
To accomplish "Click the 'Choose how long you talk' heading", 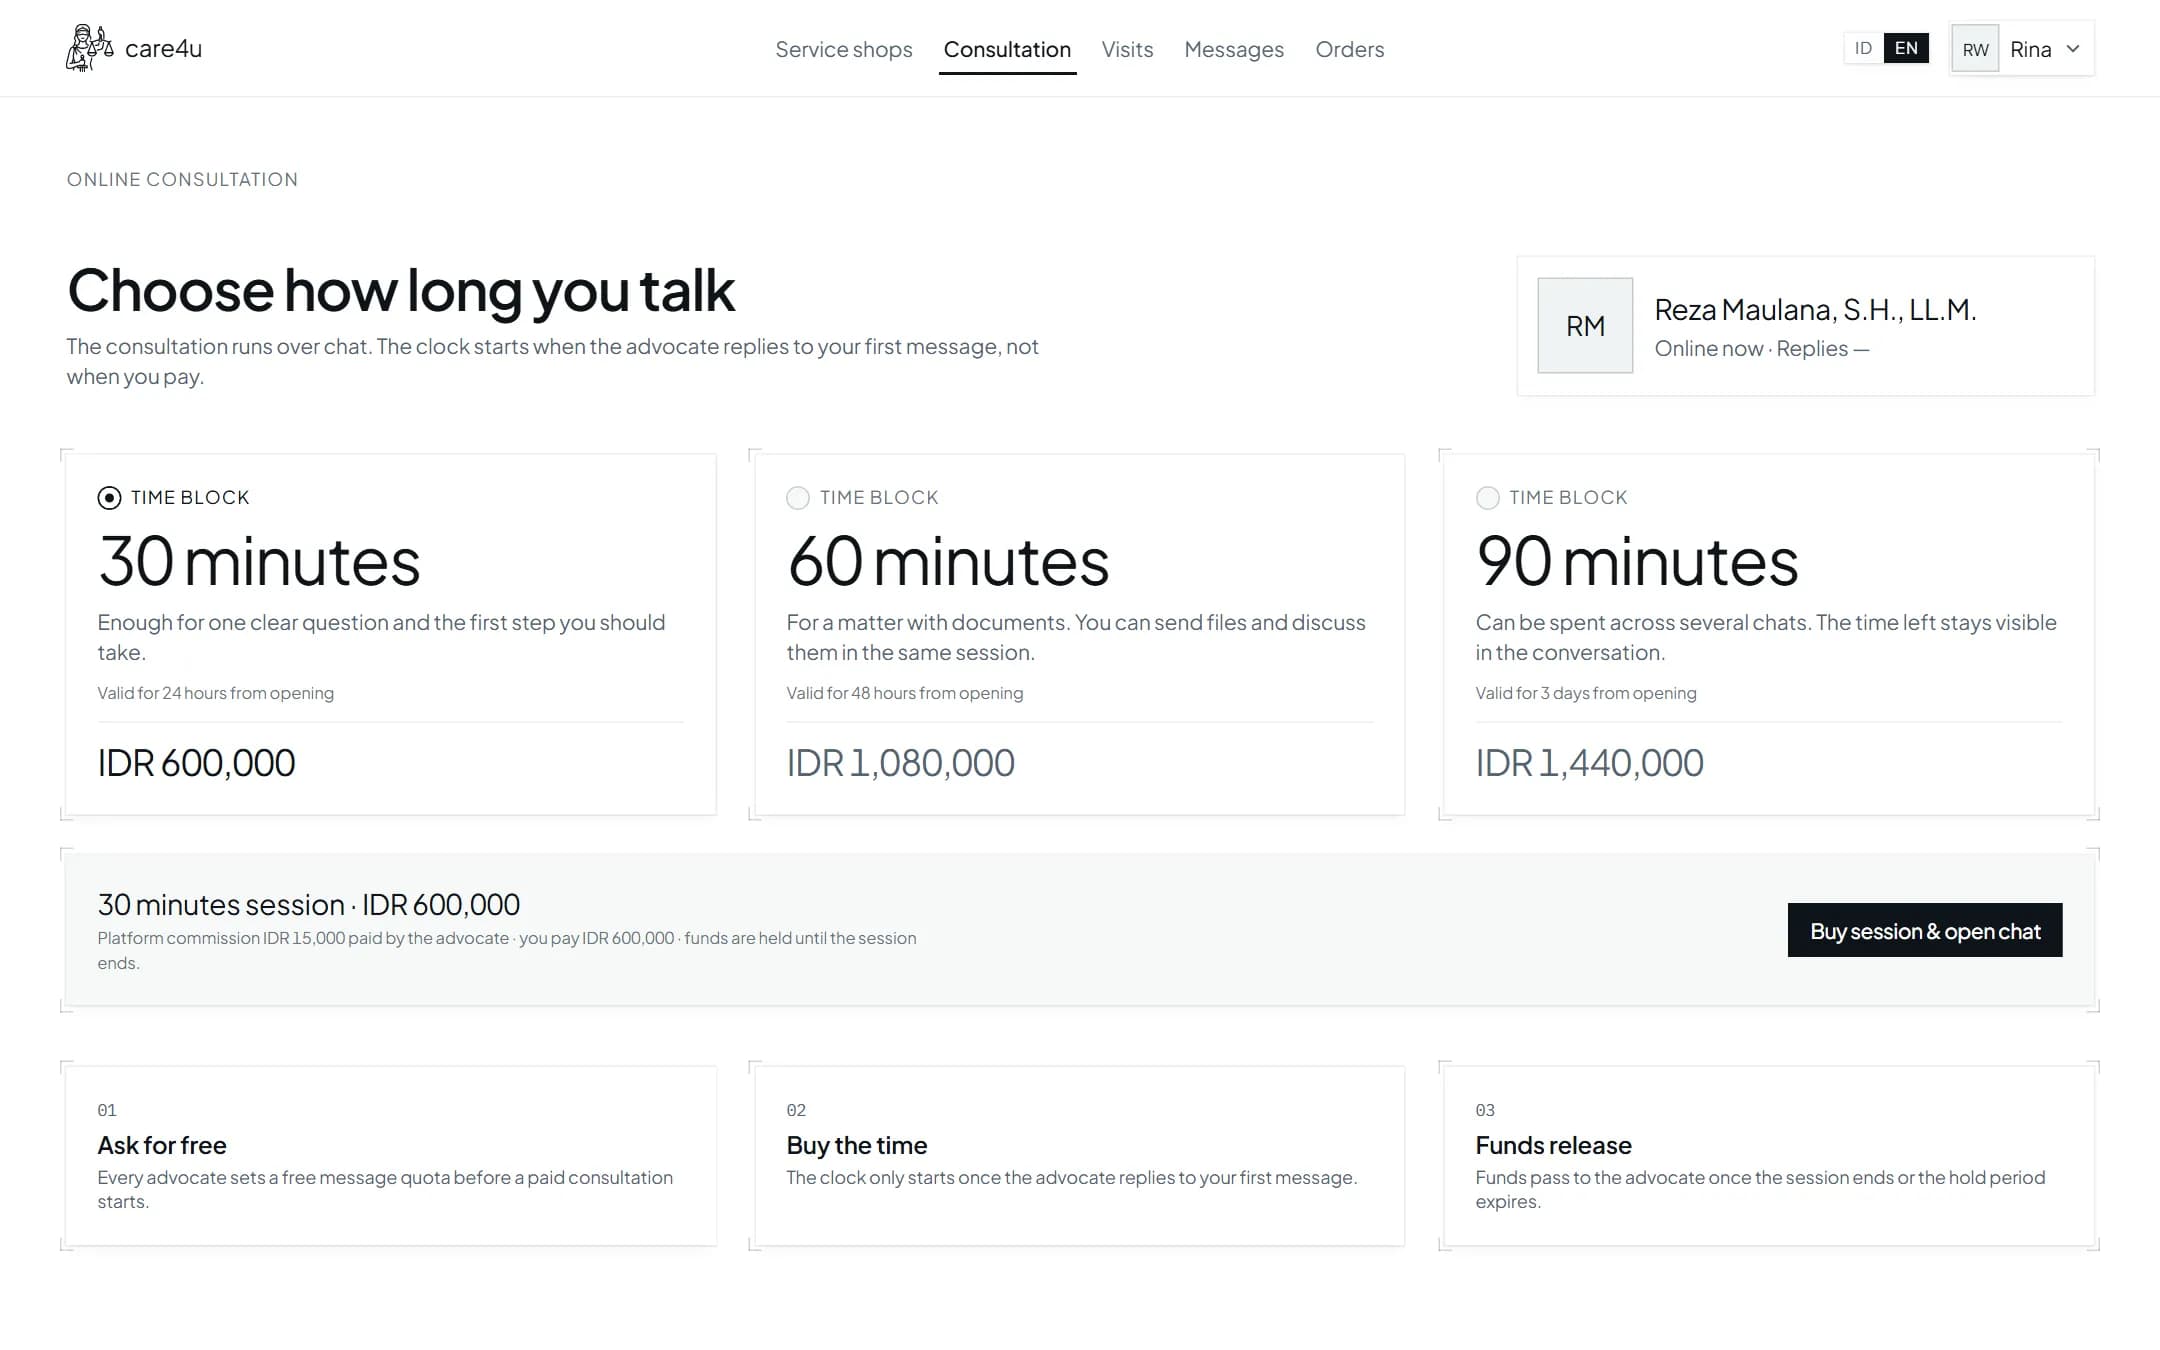I will coord(401,291).
